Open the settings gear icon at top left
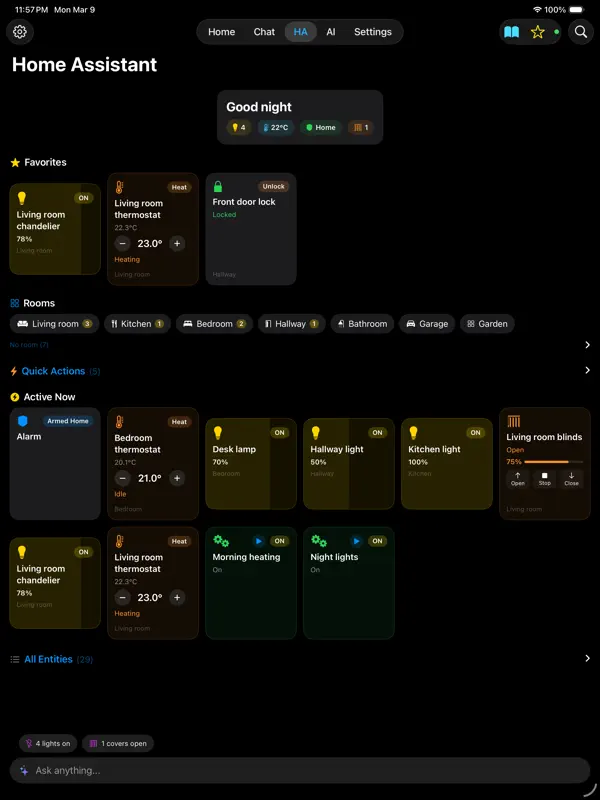 (20, 32)
